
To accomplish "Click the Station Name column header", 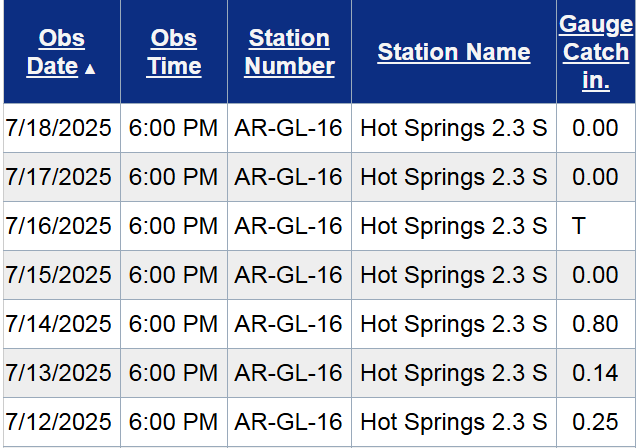I will [x=454, y=52].
